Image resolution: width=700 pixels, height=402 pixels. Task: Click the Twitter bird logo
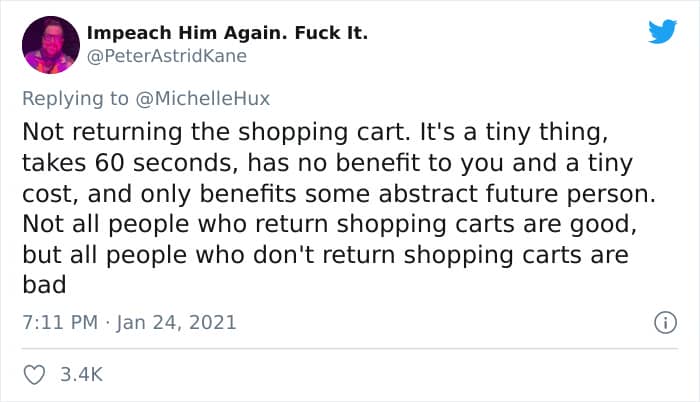click(662, 31)
